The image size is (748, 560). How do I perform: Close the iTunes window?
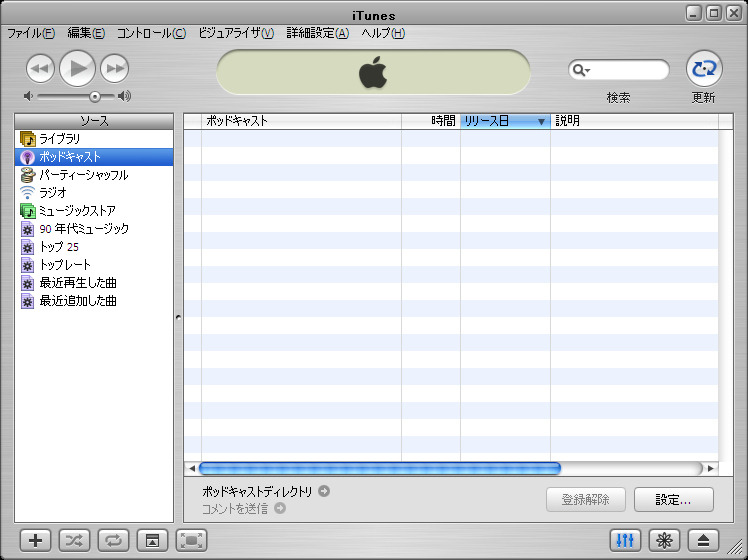(734, 13)
